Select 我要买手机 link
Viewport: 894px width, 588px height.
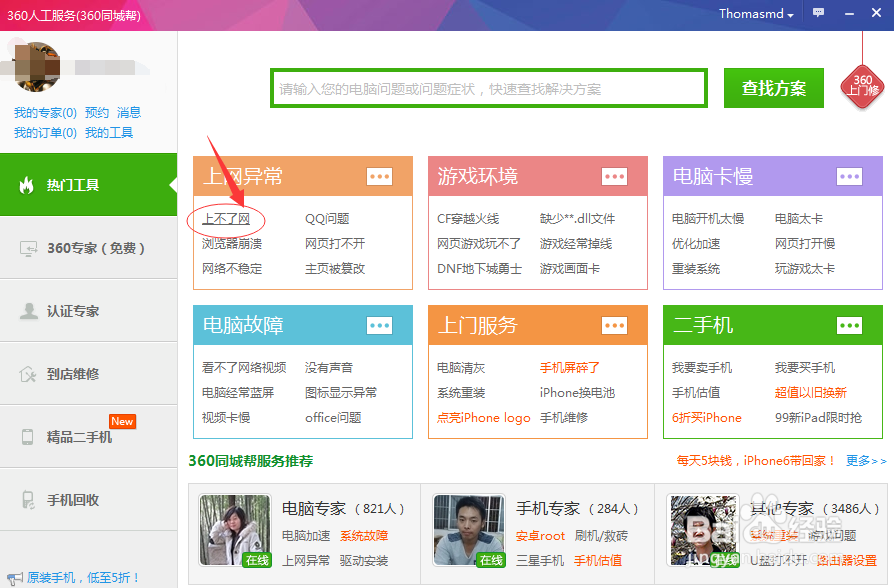pos(805,368)
